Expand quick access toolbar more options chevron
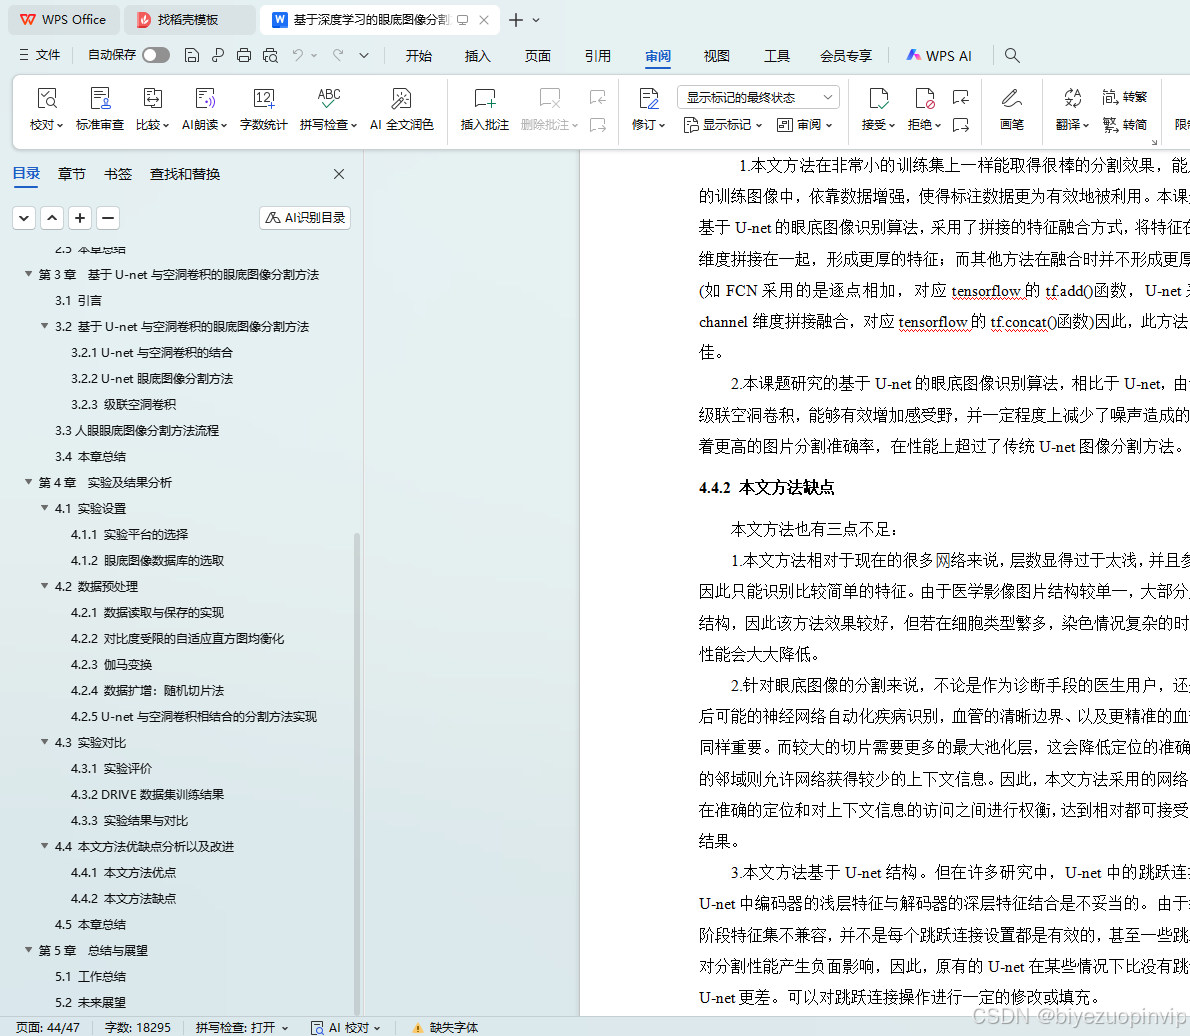The height and width of the screenshot is (1036, 1190). click(x=364, y=55)
